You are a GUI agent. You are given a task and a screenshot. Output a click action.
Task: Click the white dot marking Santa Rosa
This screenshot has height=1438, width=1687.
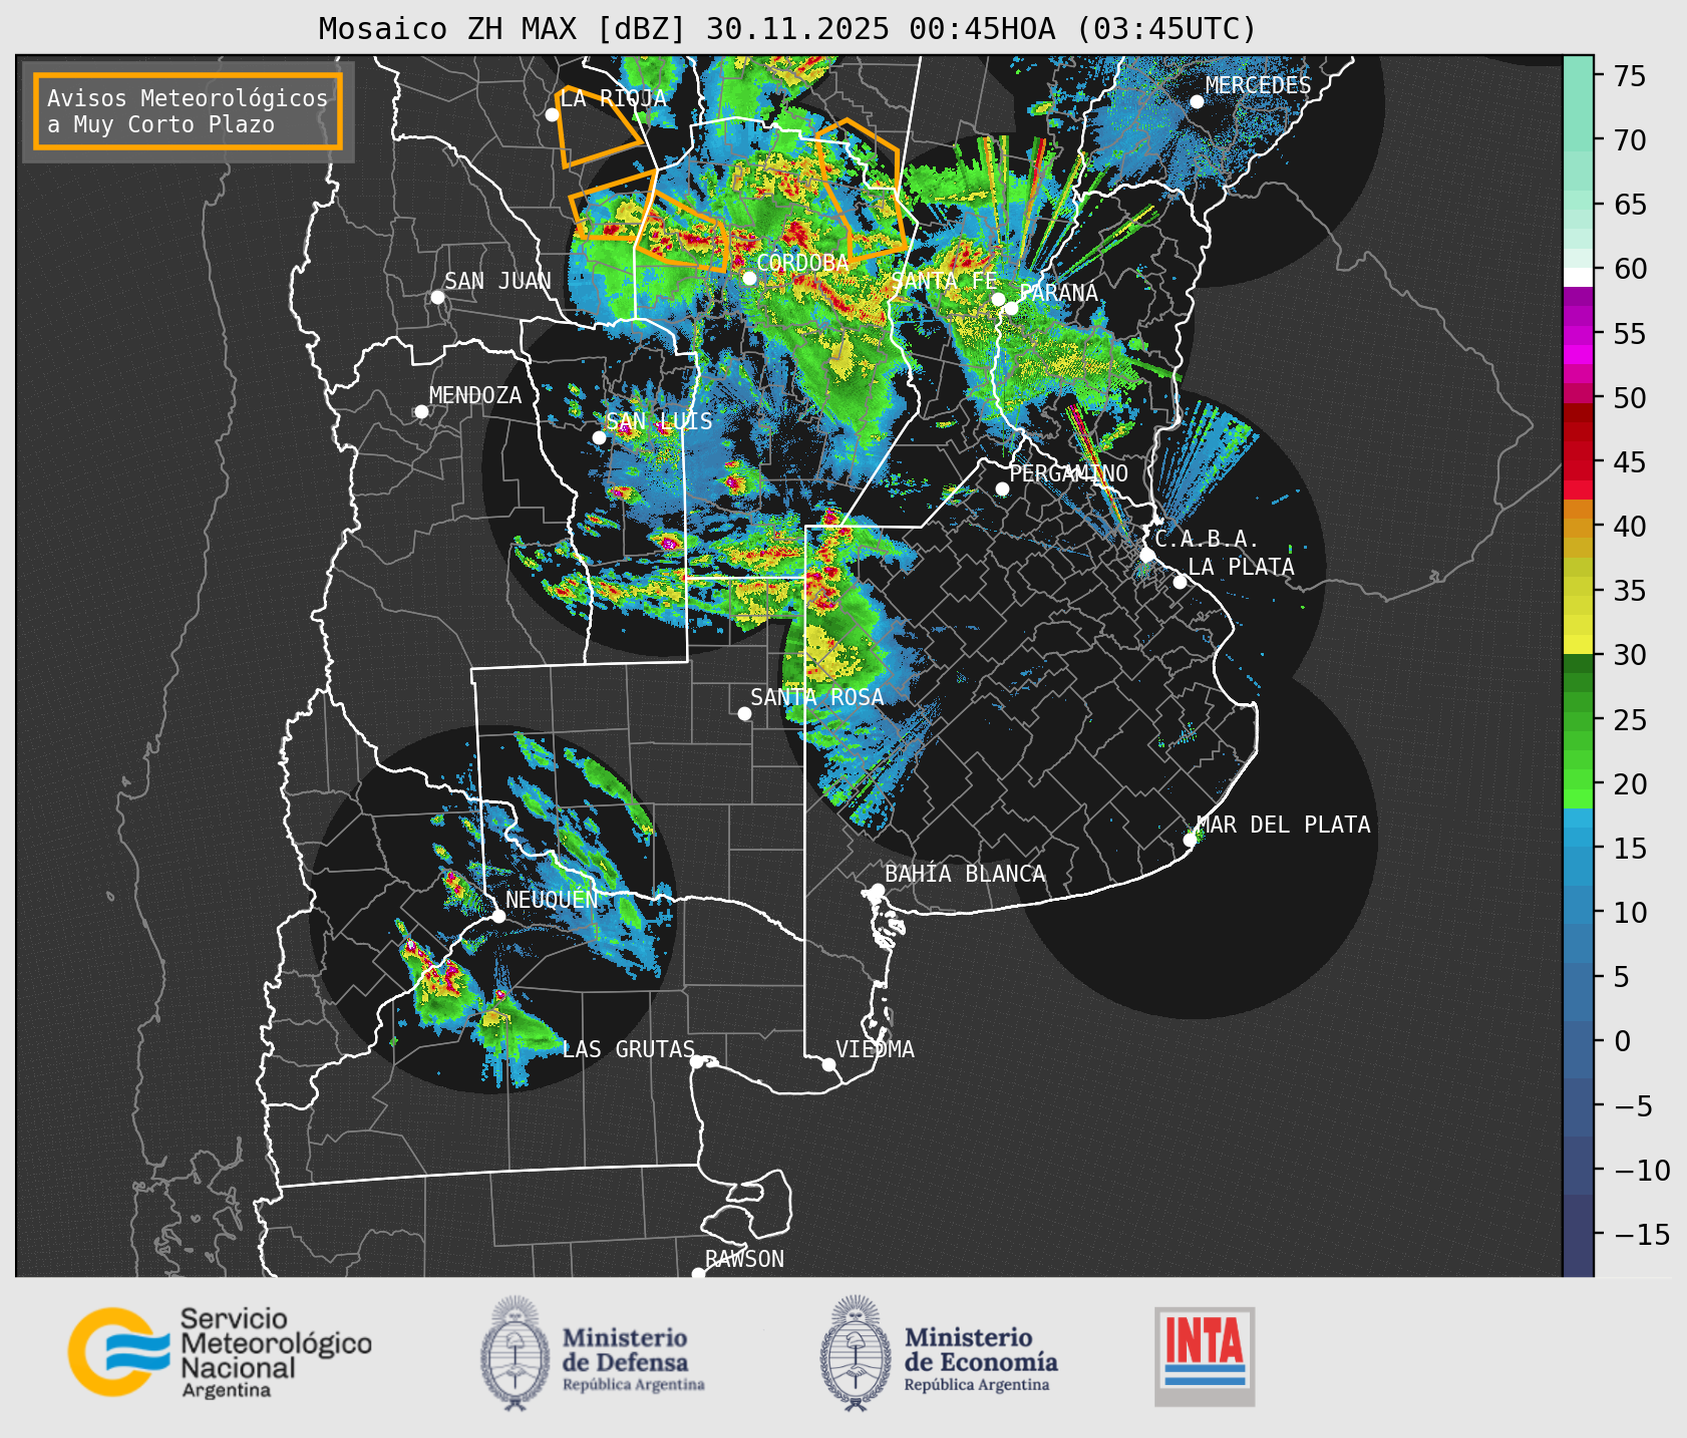(x=744, y=713)
